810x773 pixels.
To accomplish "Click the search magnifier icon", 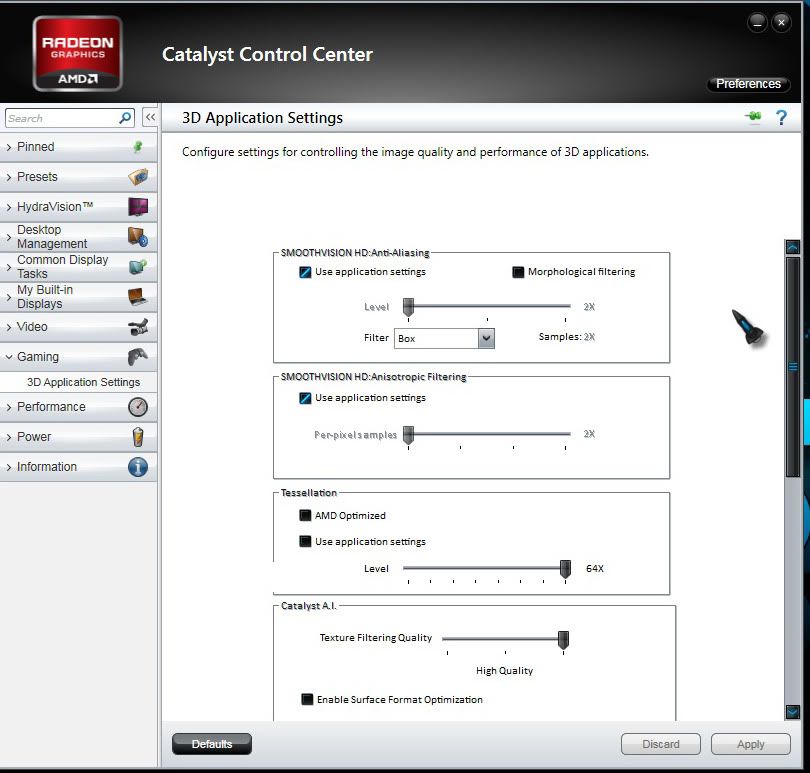I will (125, 118).
